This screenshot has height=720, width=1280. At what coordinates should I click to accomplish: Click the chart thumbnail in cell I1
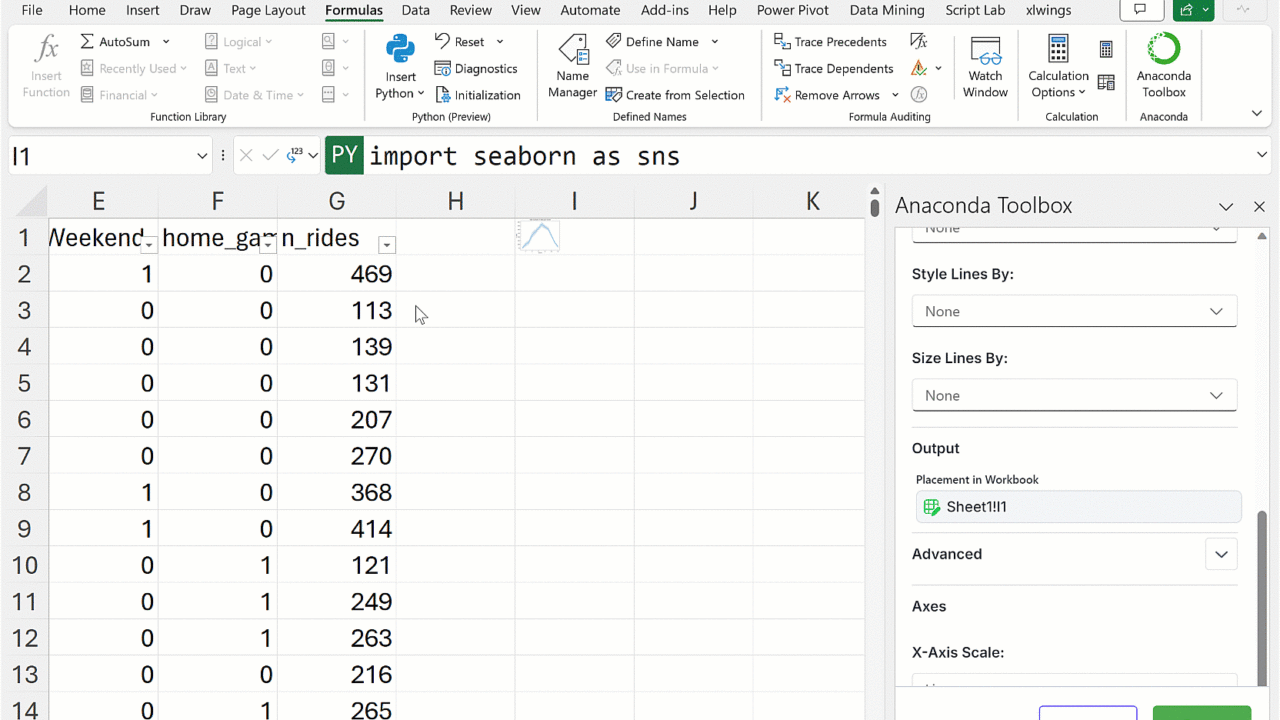[539, 236]
